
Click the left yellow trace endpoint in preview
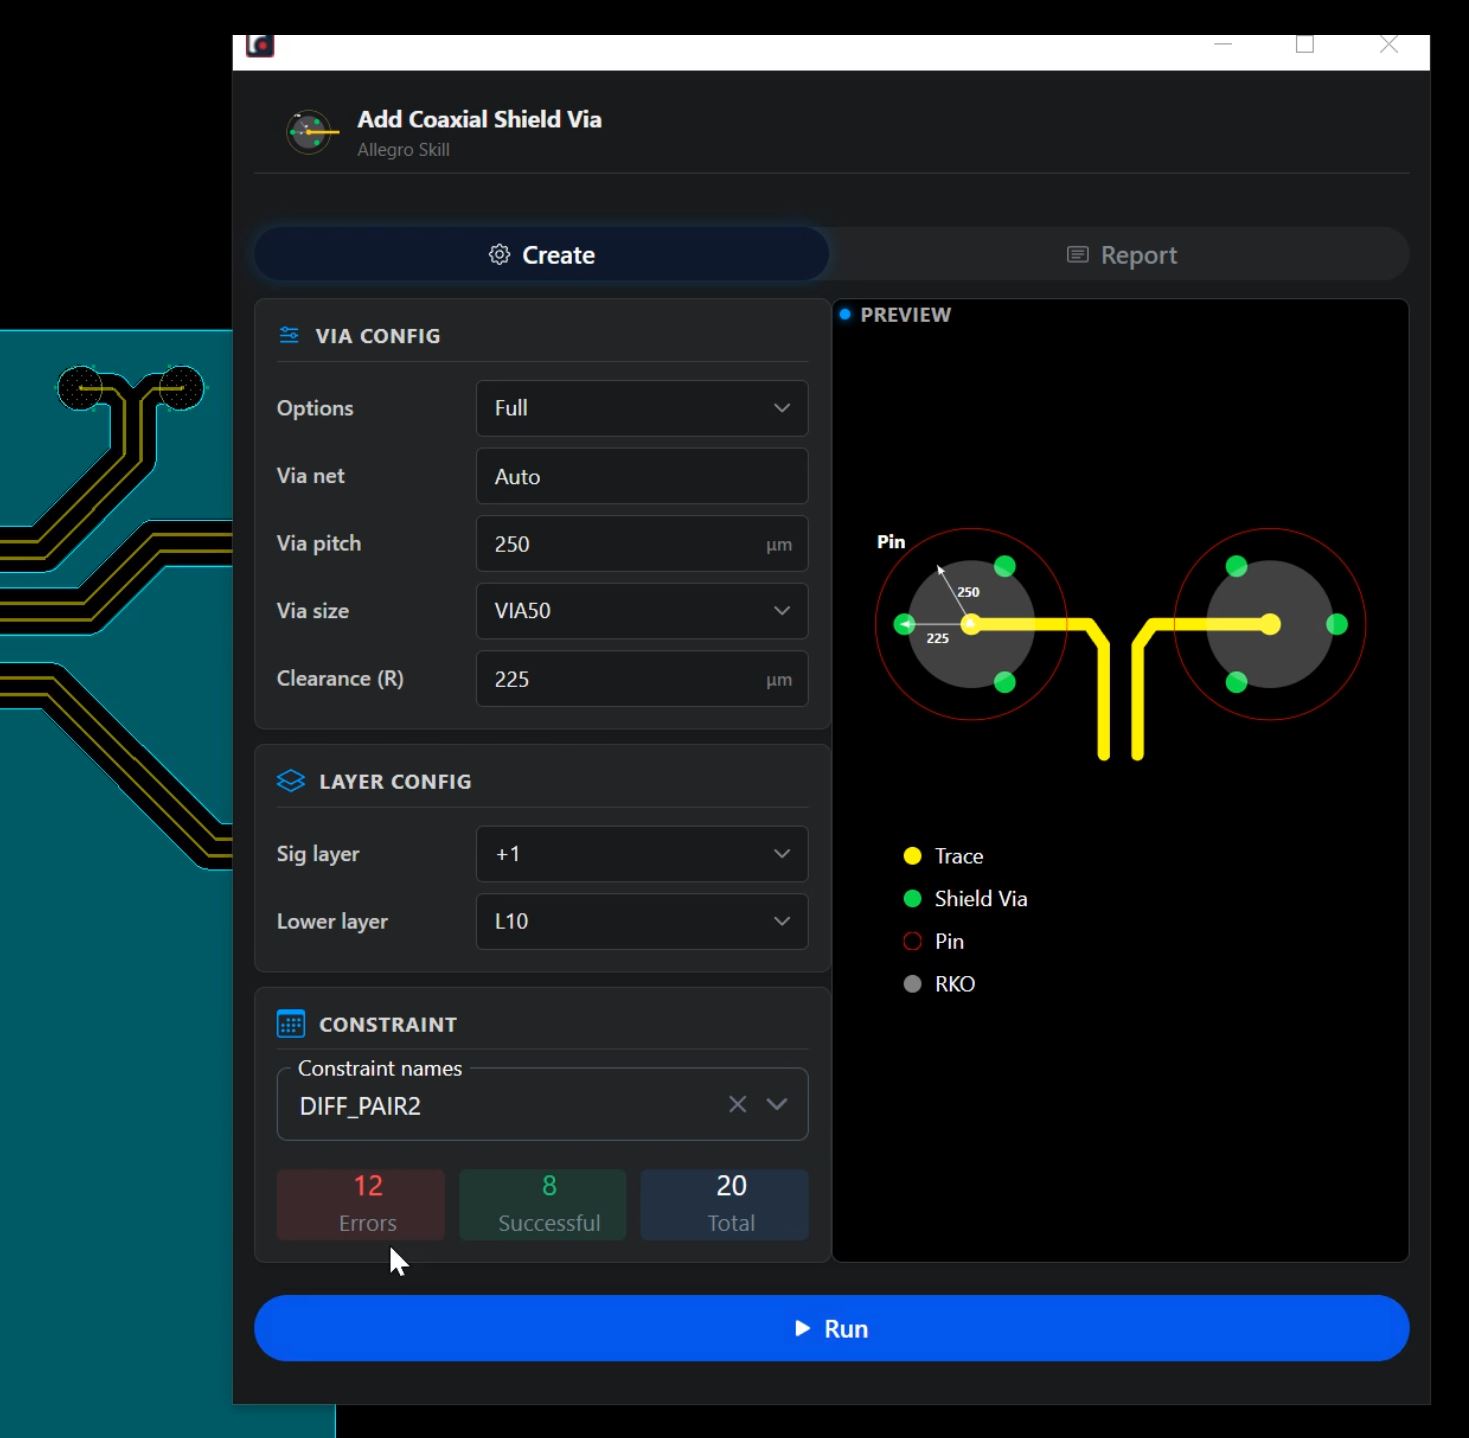pyautogui.click(x=970, y=625)
